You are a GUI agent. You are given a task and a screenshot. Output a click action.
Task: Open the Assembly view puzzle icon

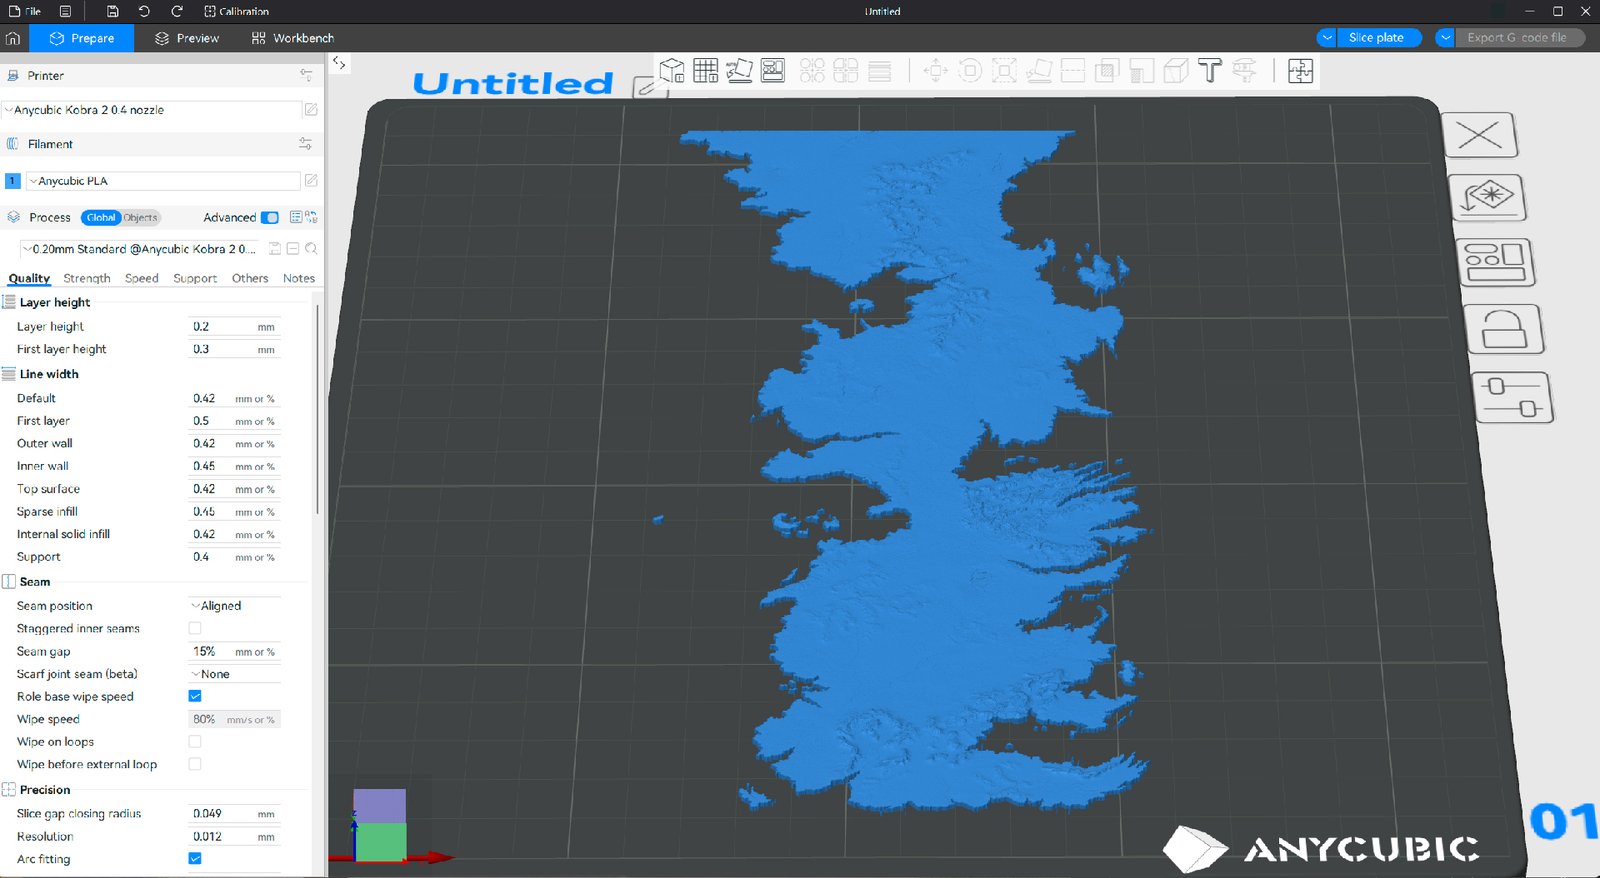[1300, 71]
